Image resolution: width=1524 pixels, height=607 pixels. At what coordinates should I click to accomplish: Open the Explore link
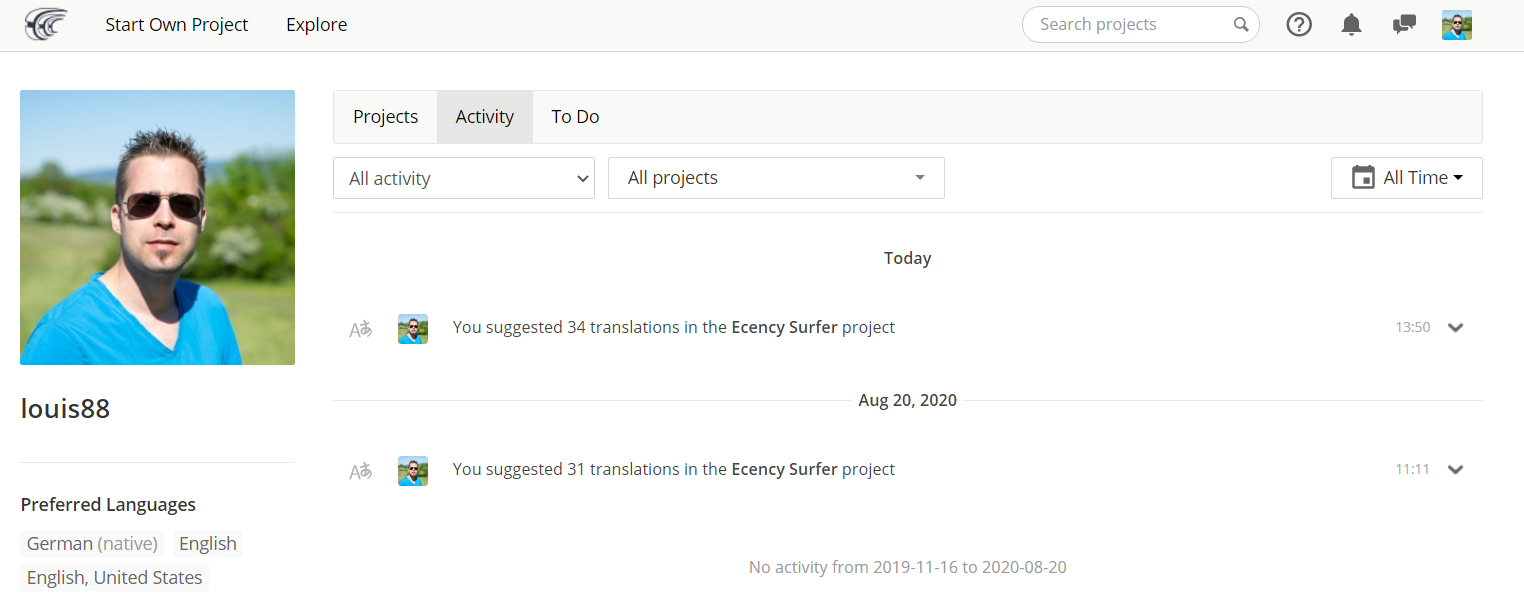[317, 25]
